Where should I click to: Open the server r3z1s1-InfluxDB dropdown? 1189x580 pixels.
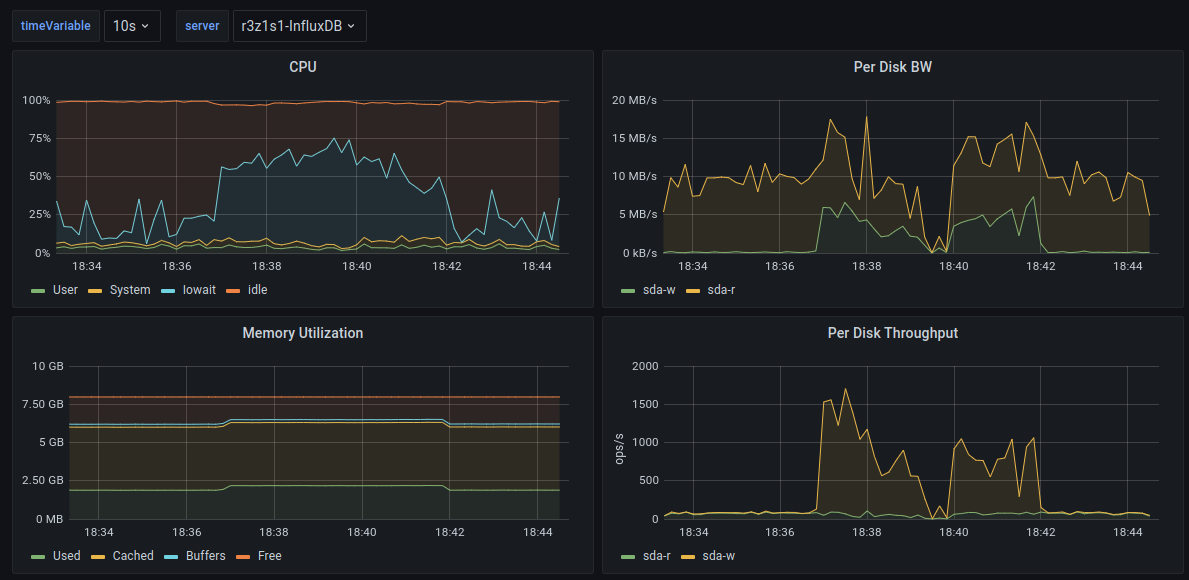pyautogui.click(x=298, y=26)
